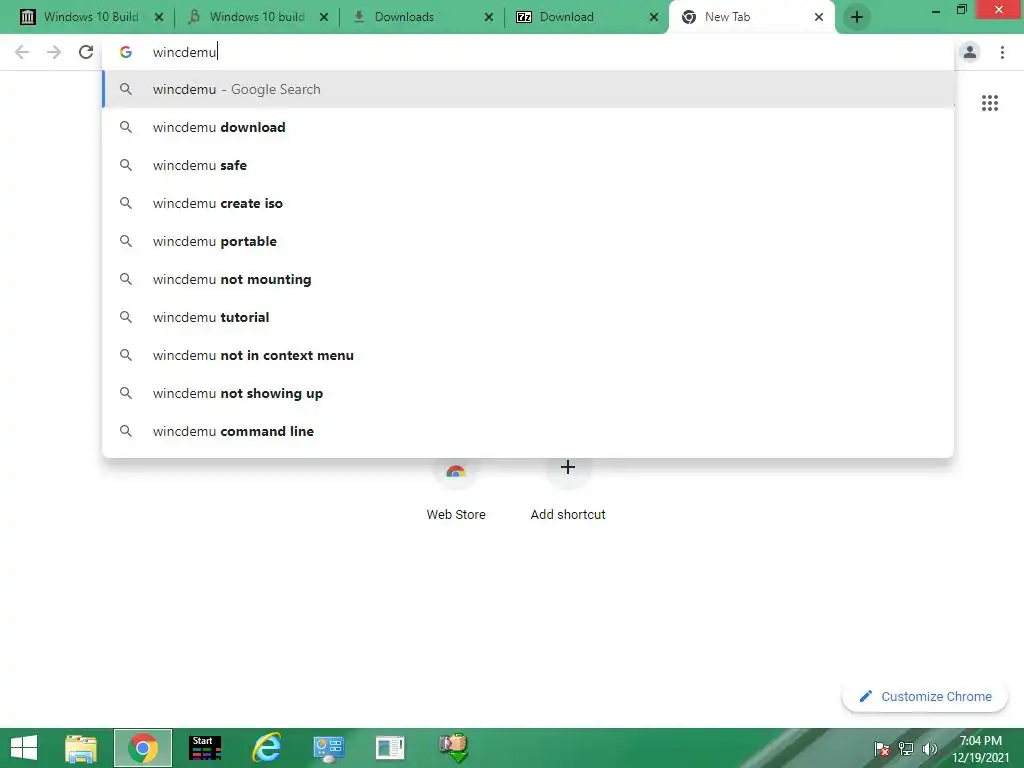This screenshot has height=768, width=1024.
Task: Close the first Windows 10 Build tab
Action: (x=159, y=18)
